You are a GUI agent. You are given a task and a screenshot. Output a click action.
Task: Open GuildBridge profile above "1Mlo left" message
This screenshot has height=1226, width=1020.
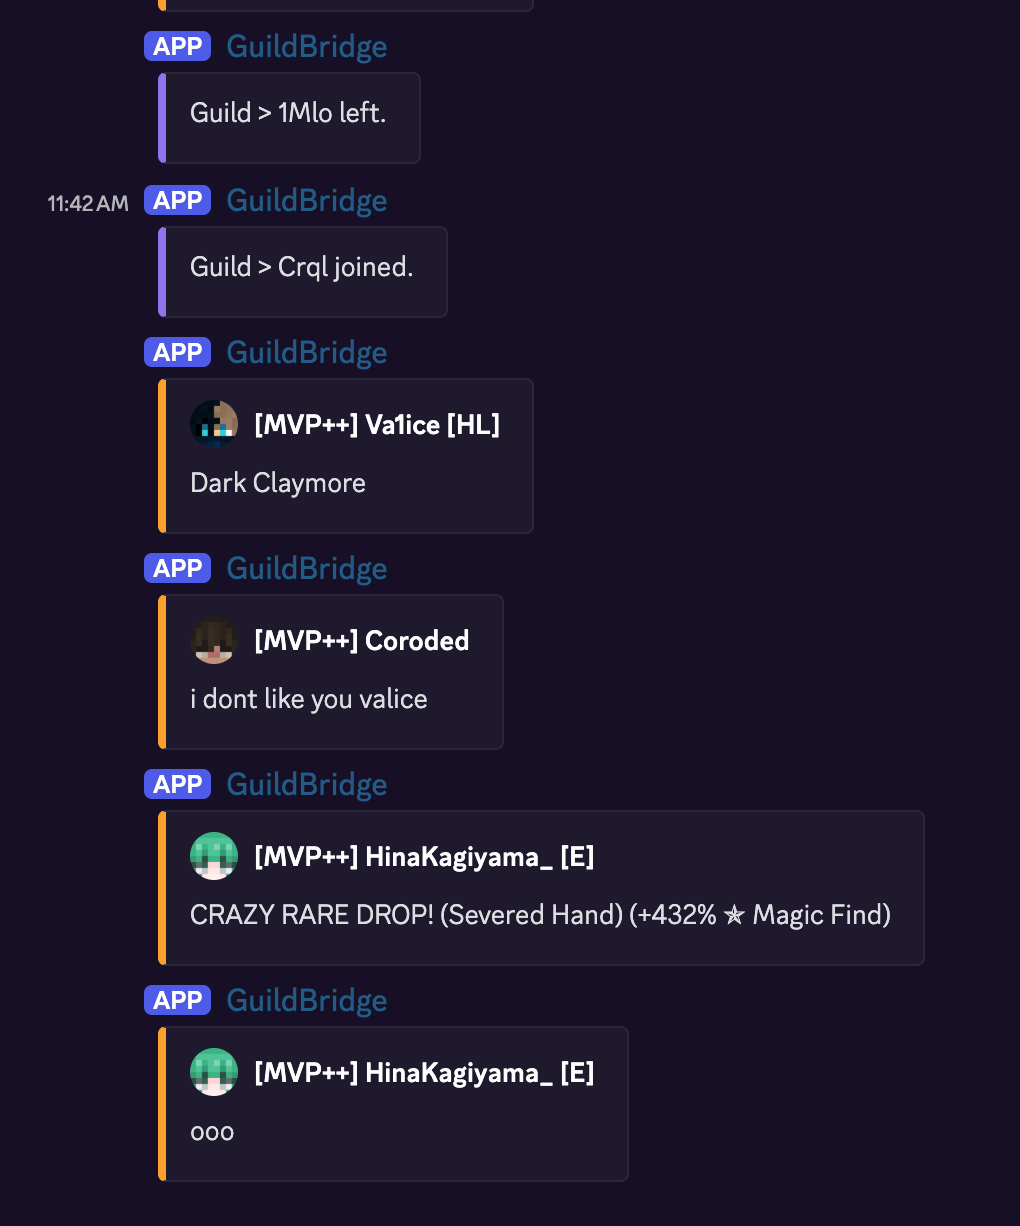point(307,47)
